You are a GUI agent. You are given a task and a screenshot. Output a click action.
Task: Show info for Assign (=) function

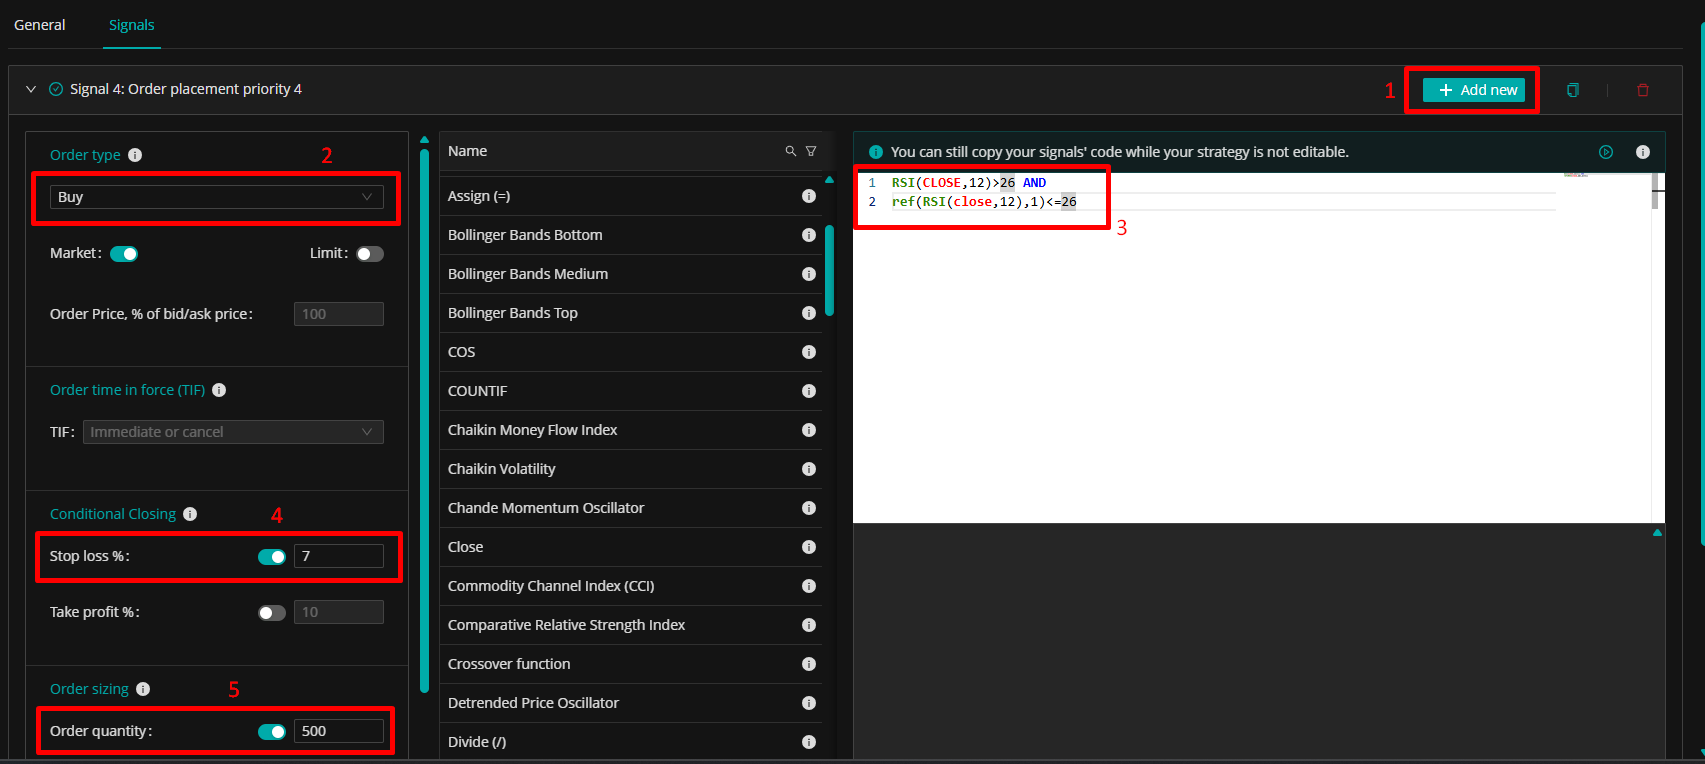tap(809, 196)
